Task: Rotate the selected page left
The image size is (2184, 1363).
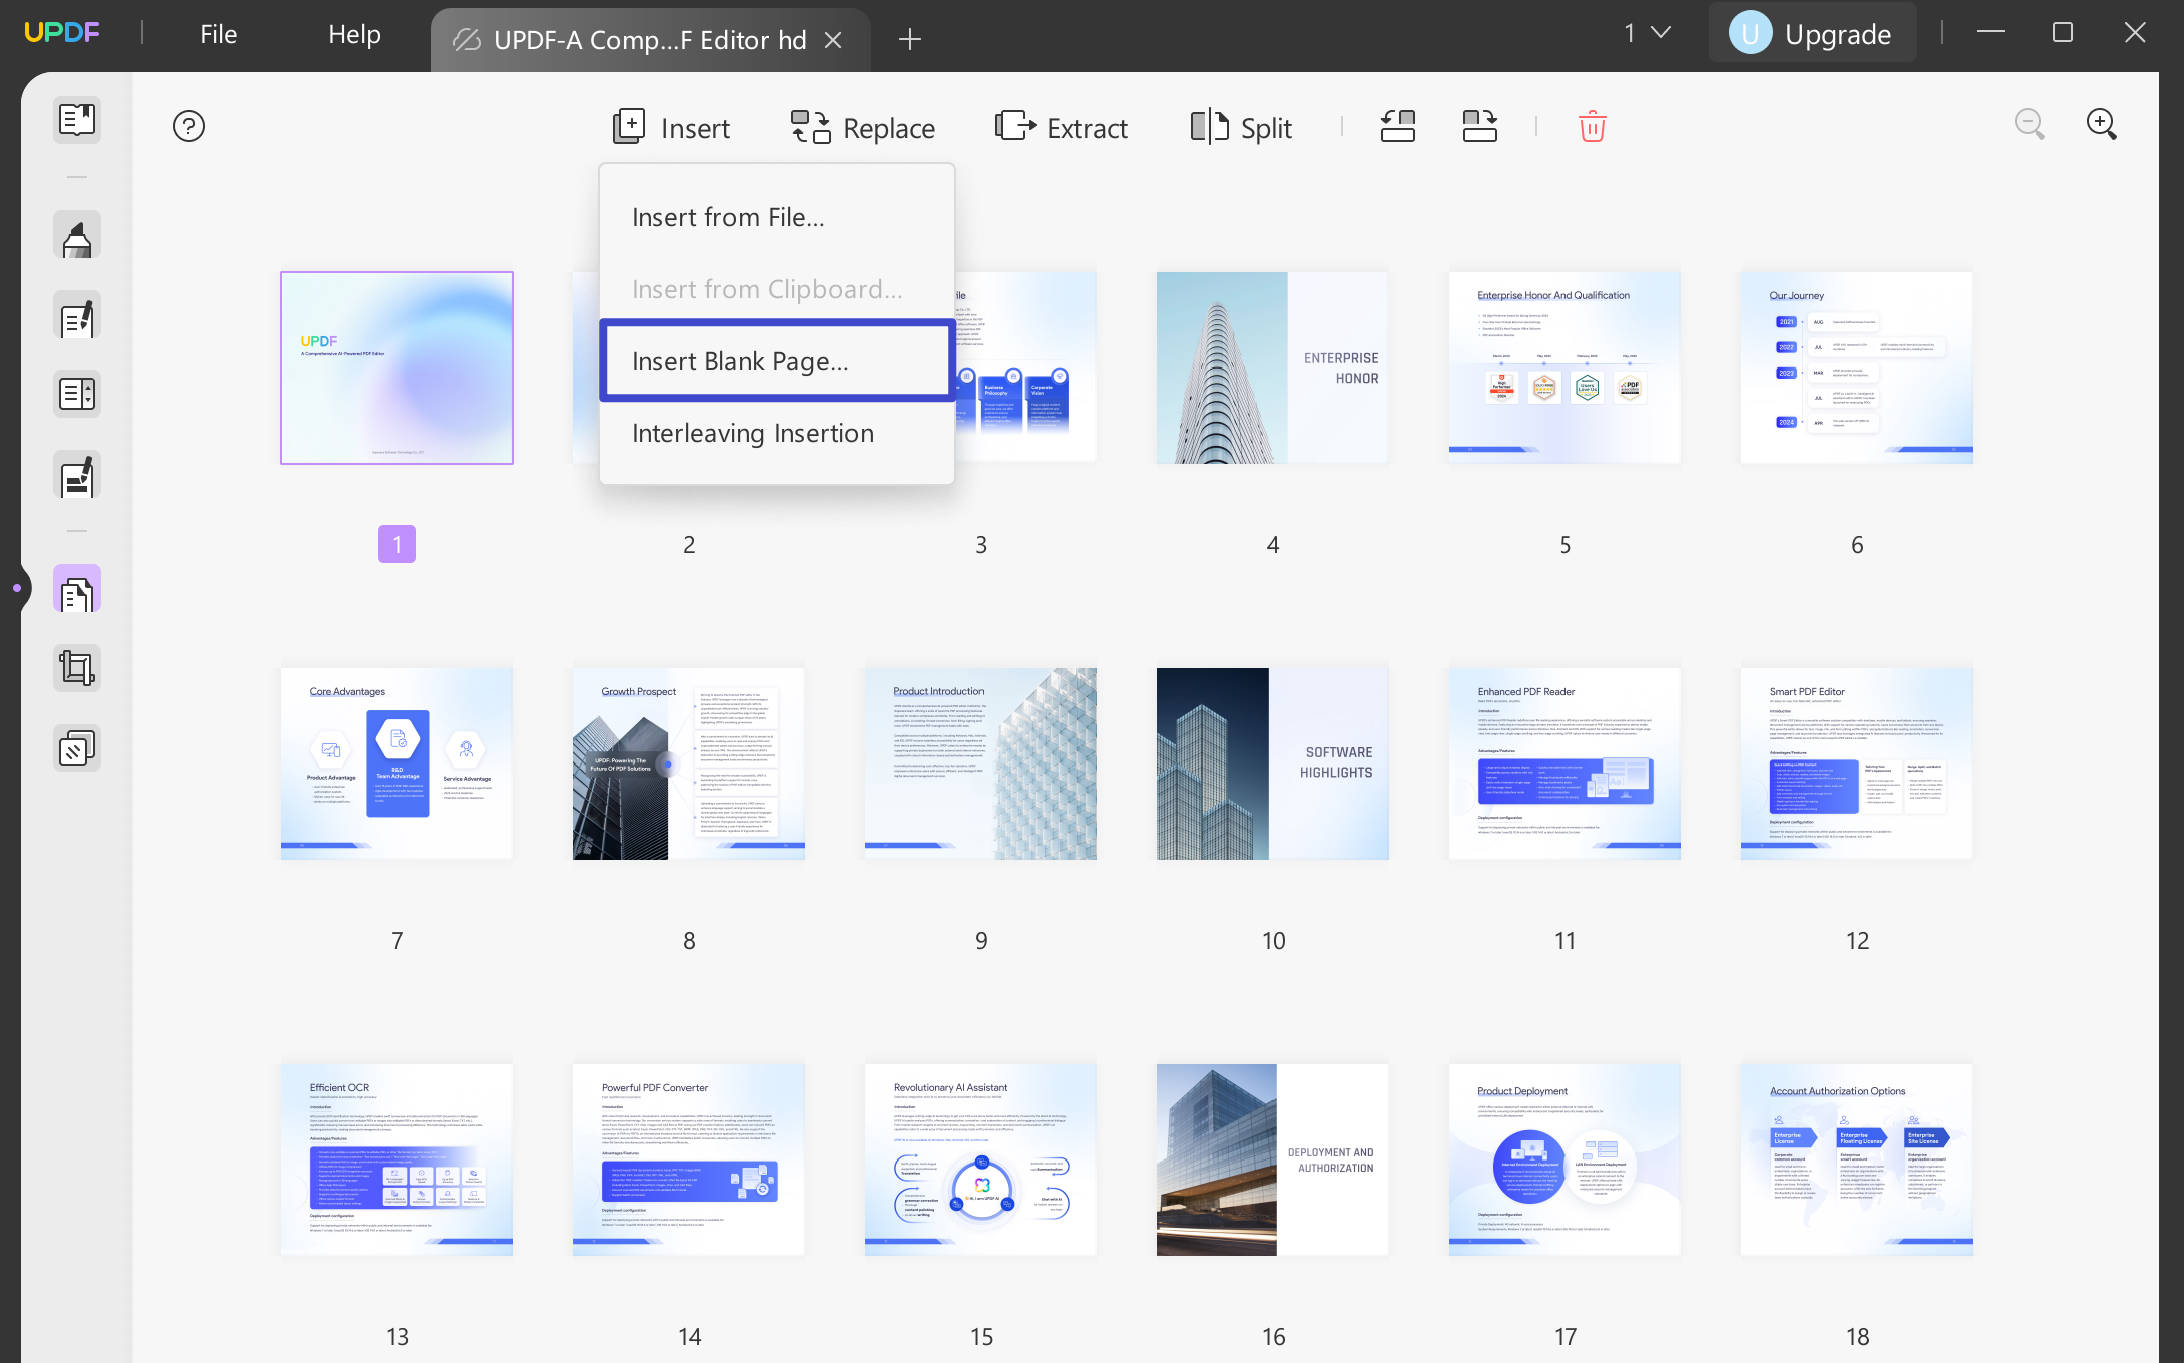Action: coord(1397,126)
